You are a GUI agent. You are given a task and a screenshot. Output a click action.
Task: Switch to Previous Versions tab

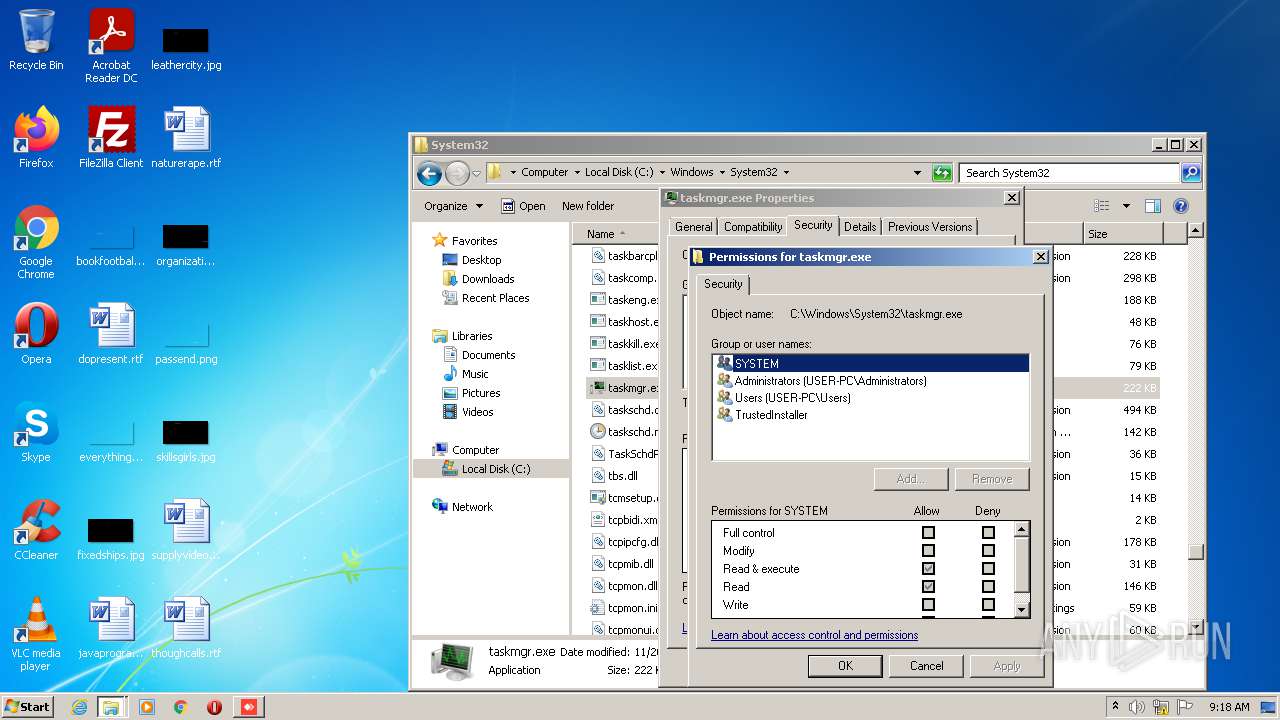[x=930, y=227]
